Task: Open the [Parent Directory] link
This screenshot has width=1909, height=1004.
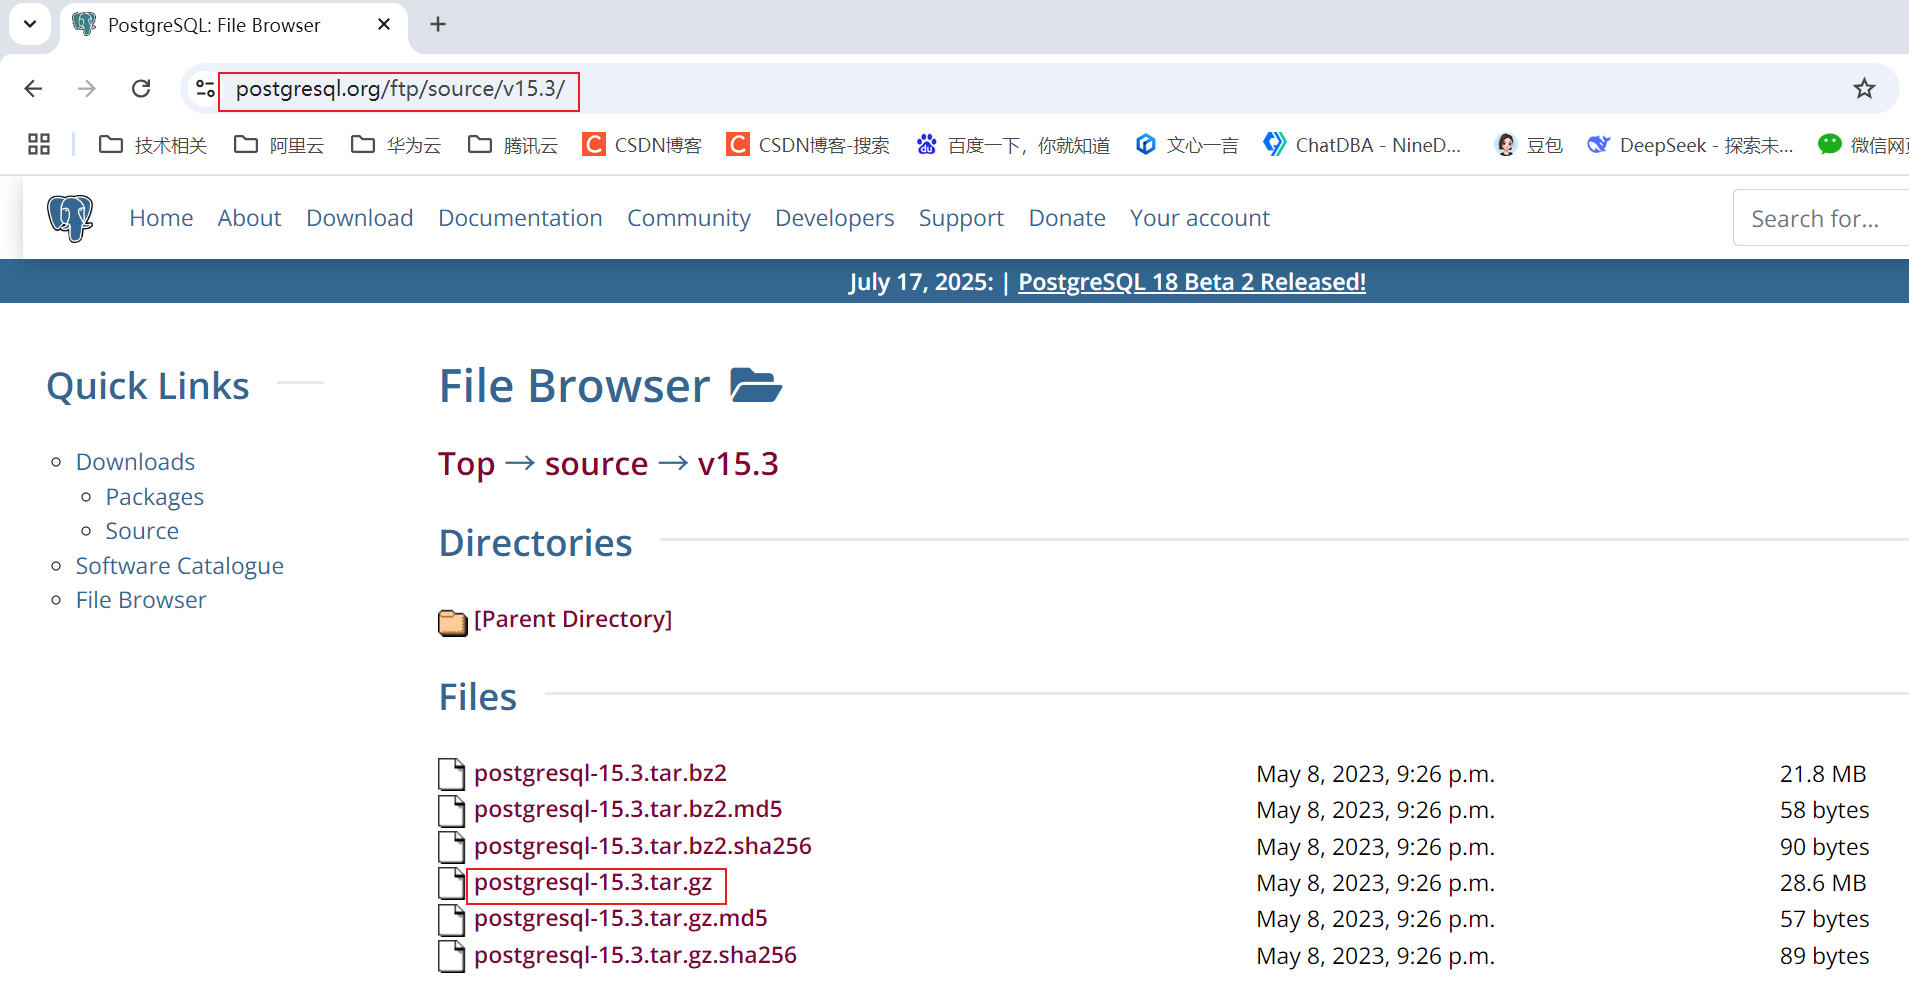Action: tap(573, 619)
